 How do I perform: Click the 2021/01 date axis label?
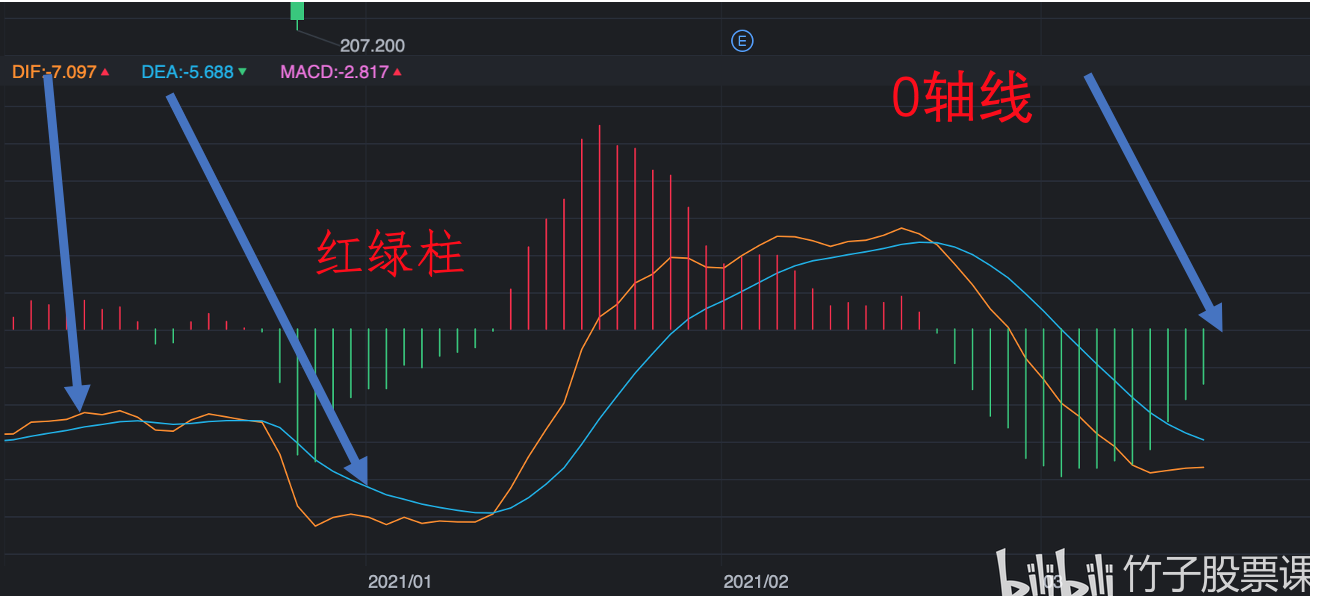[400, 581]
